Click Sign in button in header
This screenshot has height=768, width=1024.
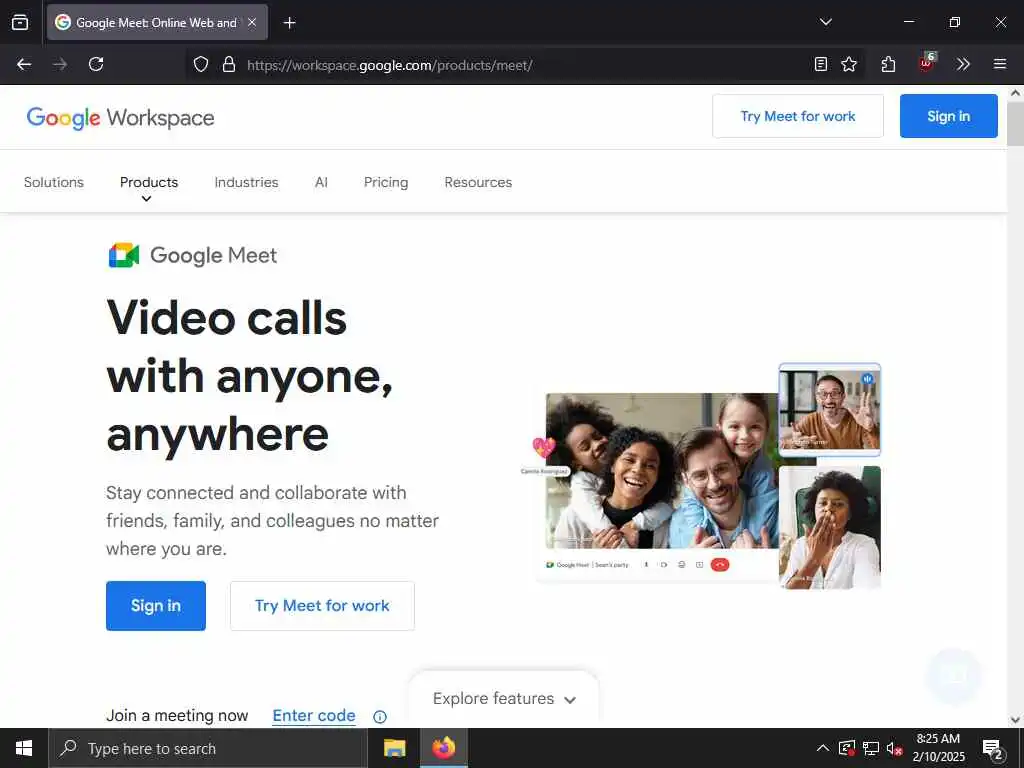(948, 116)
